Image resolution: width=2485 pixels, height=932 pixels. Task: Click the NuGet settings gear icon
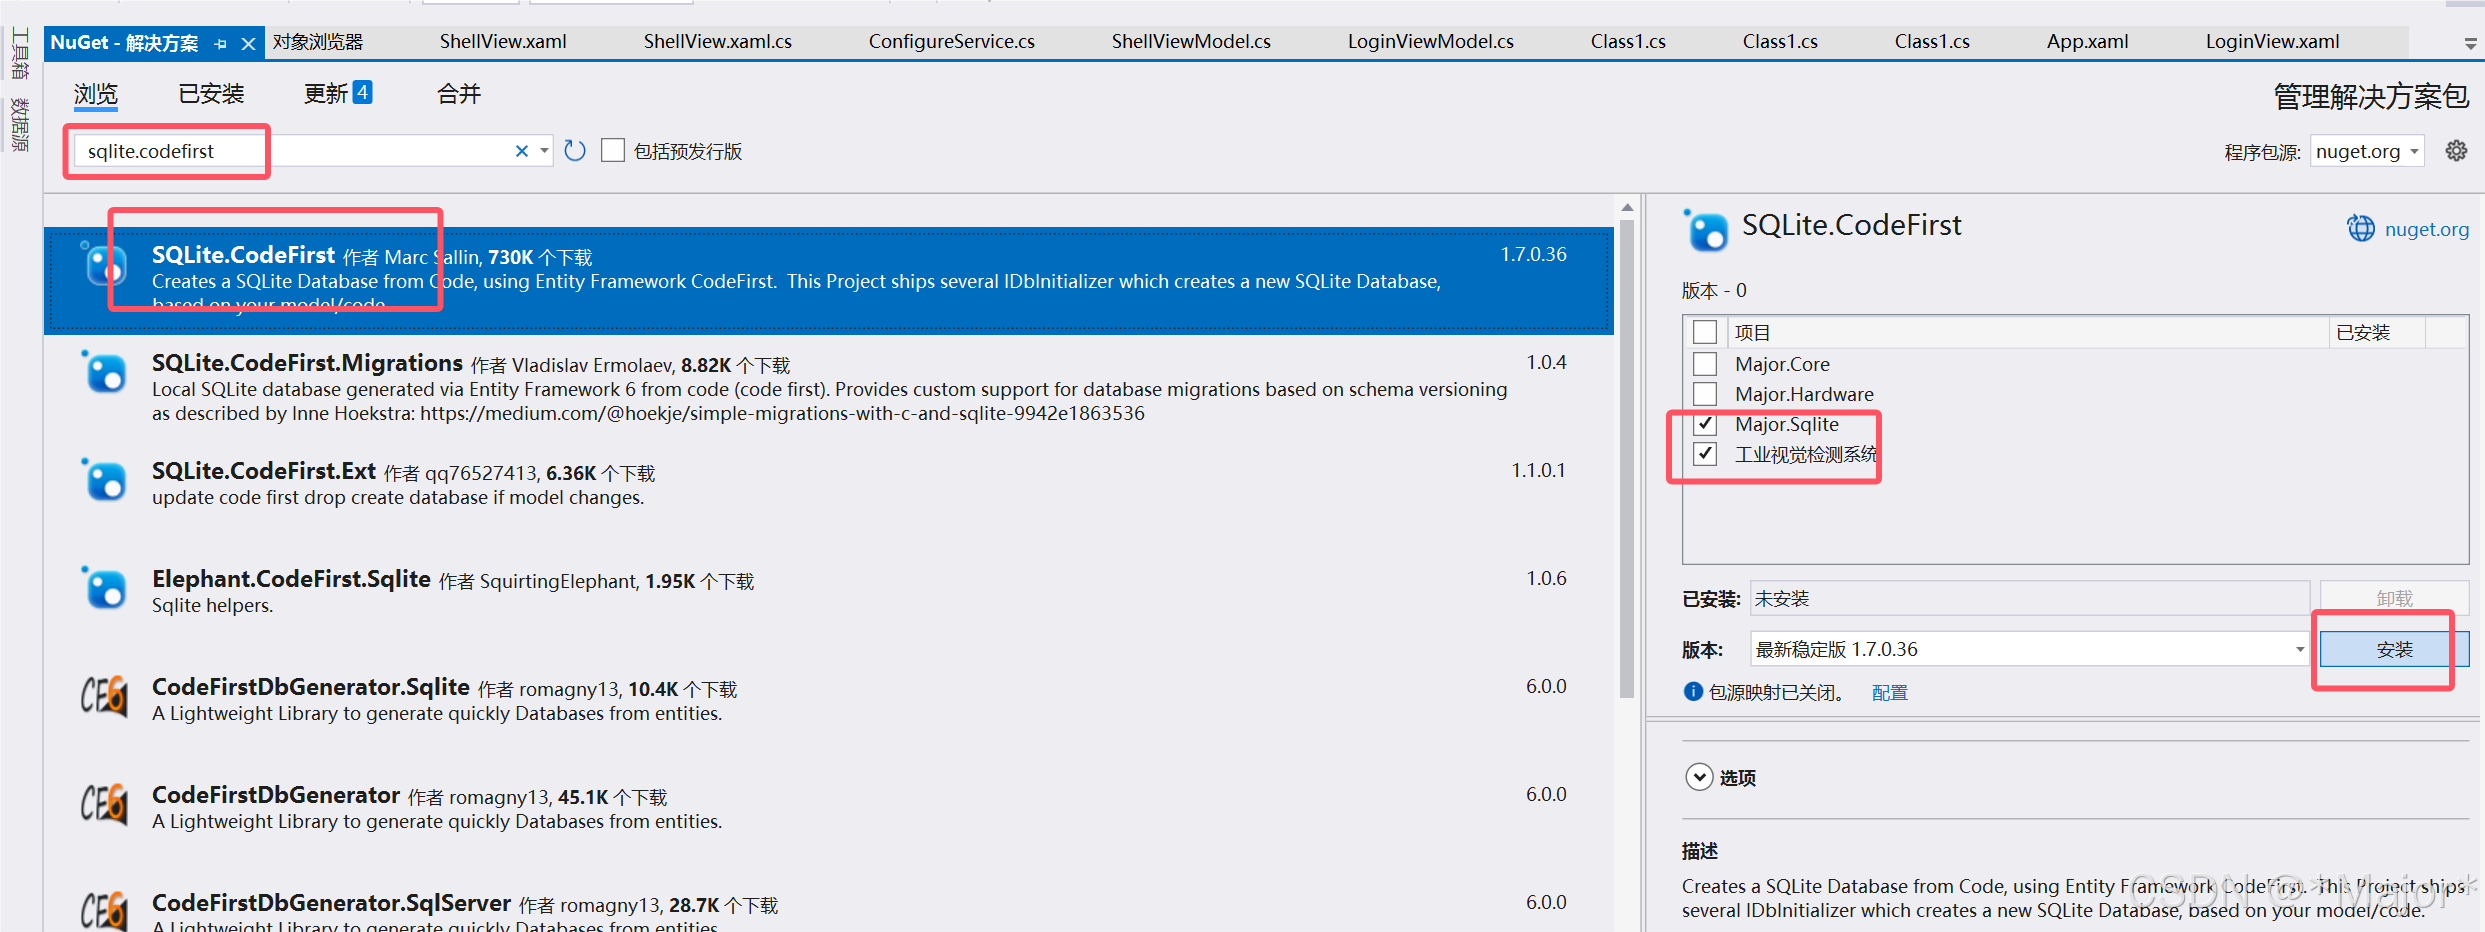(x=2457, y=150)
